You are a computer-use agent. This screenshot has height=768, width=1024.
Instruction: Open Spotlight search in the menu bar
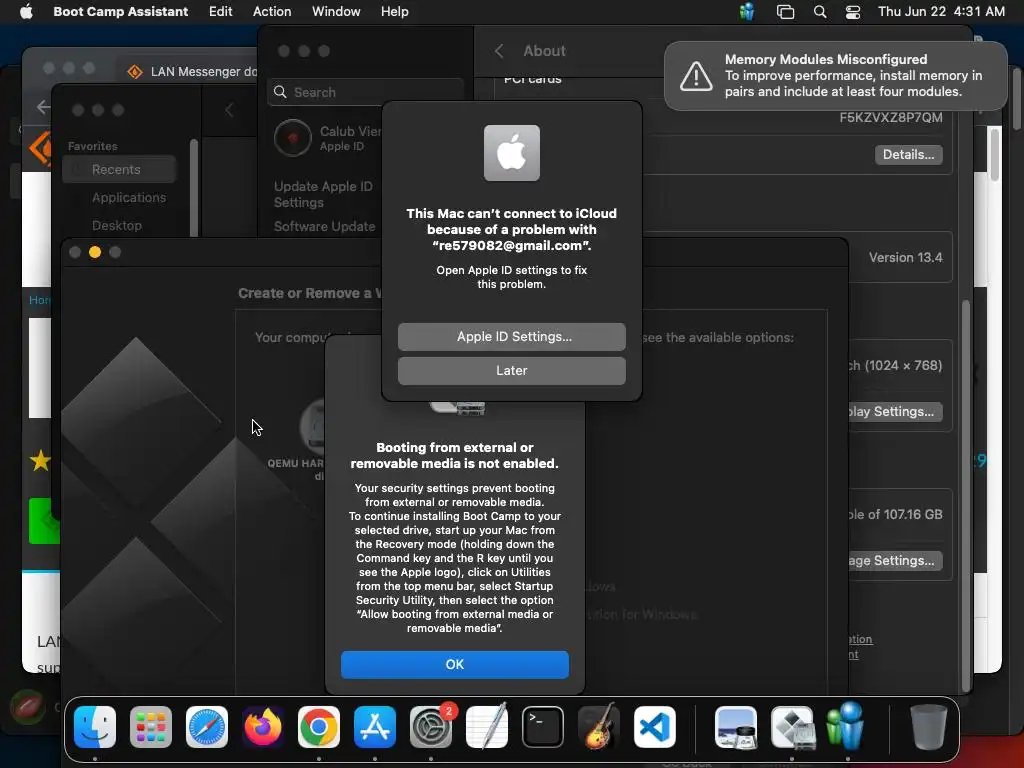coord(820,12)
